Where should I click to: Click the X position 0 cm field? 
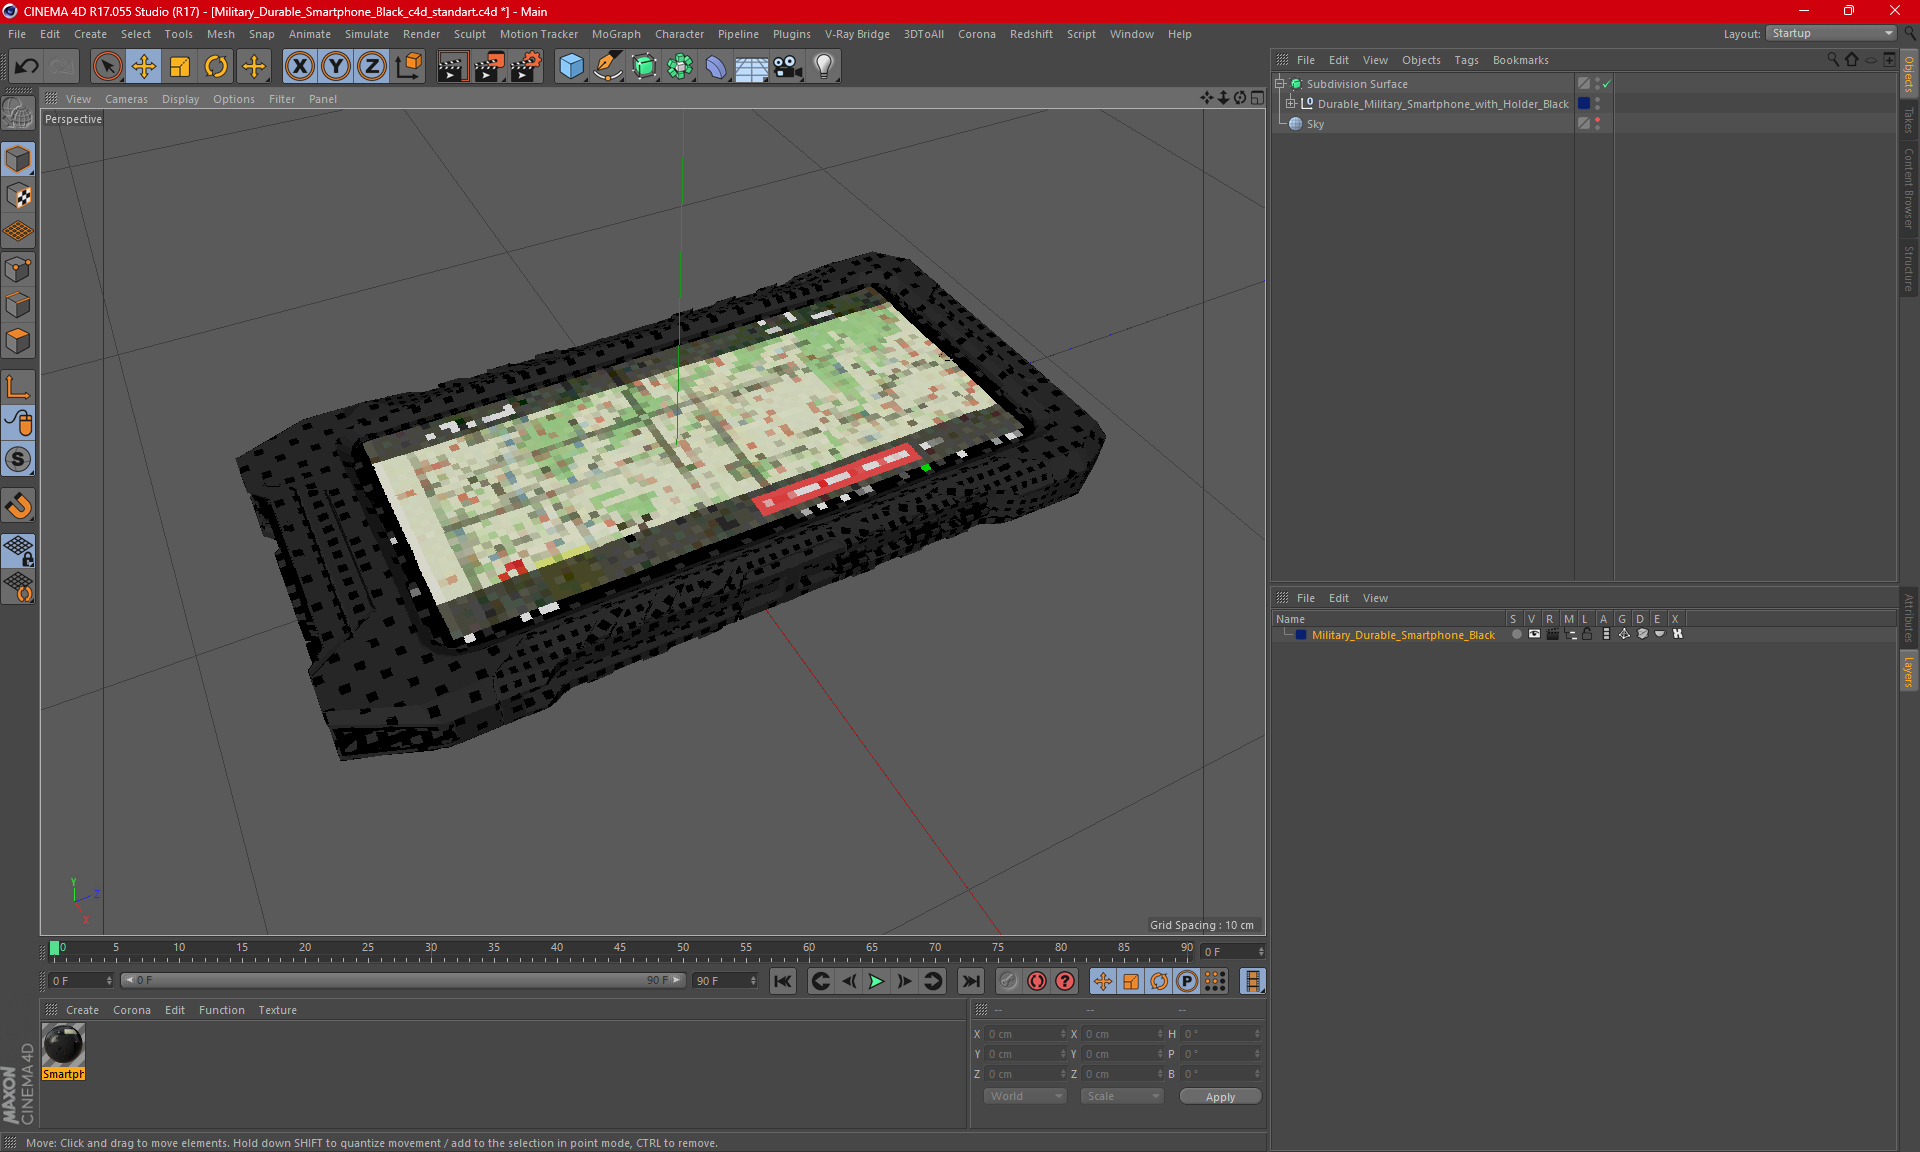pyautogui.click(x=1026, y=1034)
